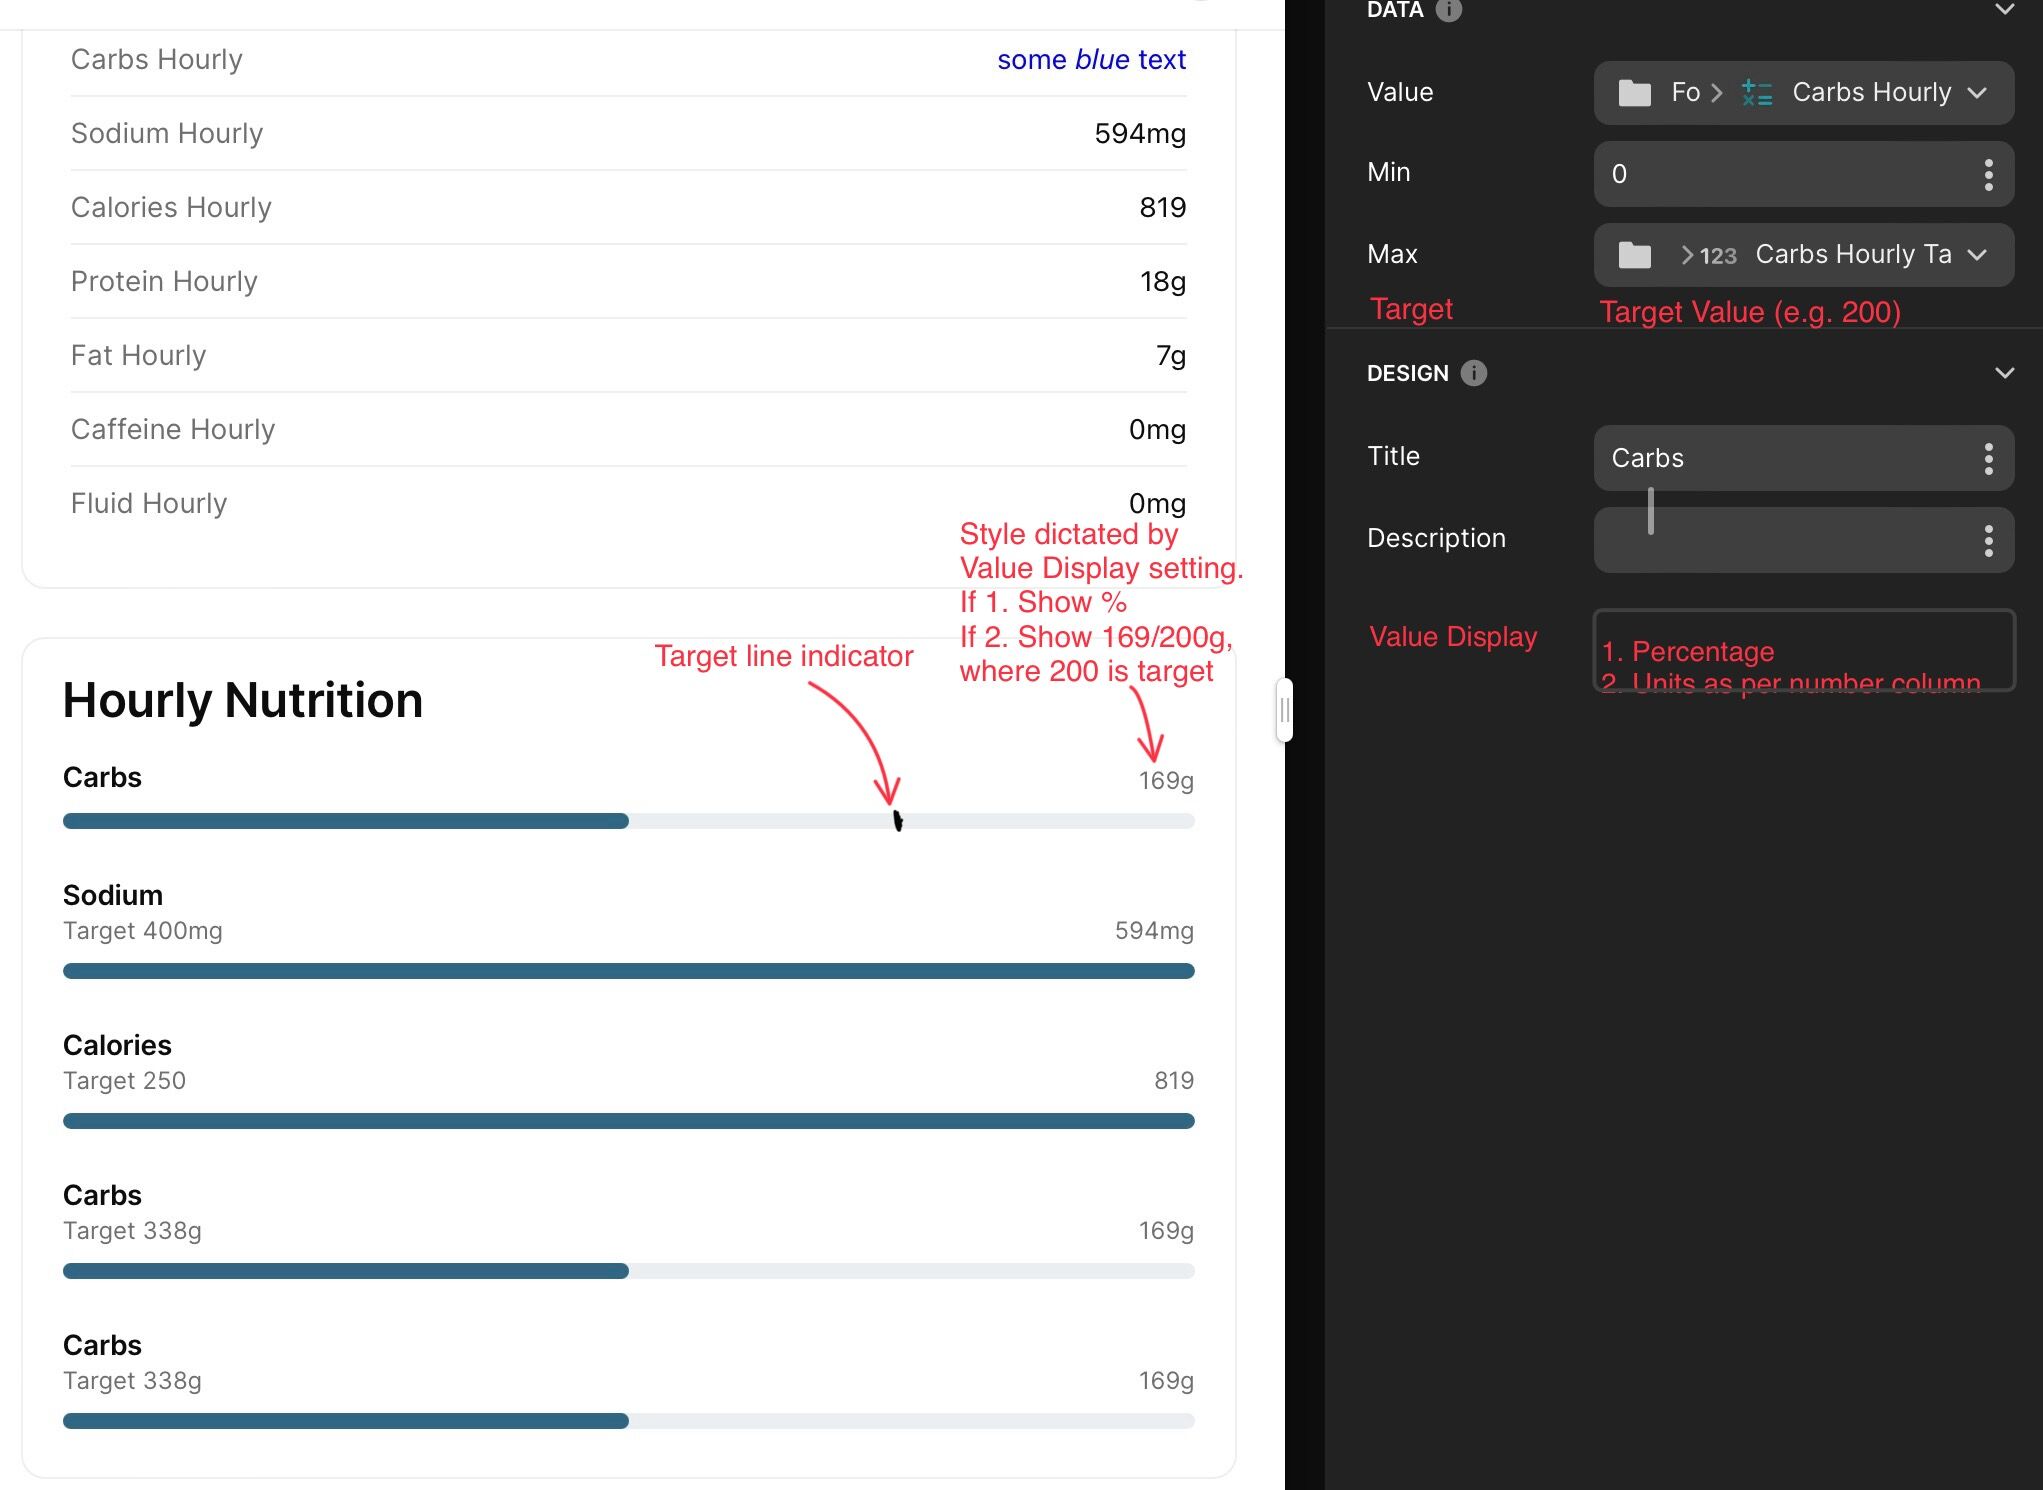This screenshot has width=2043, height=1490.
Task: Click the DATA section info icon
Action: click(1448, 10)
